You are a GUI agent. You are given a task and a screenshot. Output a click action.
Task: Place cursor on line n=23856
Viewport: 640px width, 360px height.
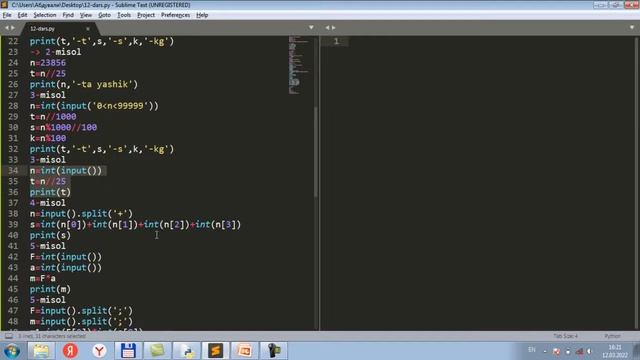47,63
